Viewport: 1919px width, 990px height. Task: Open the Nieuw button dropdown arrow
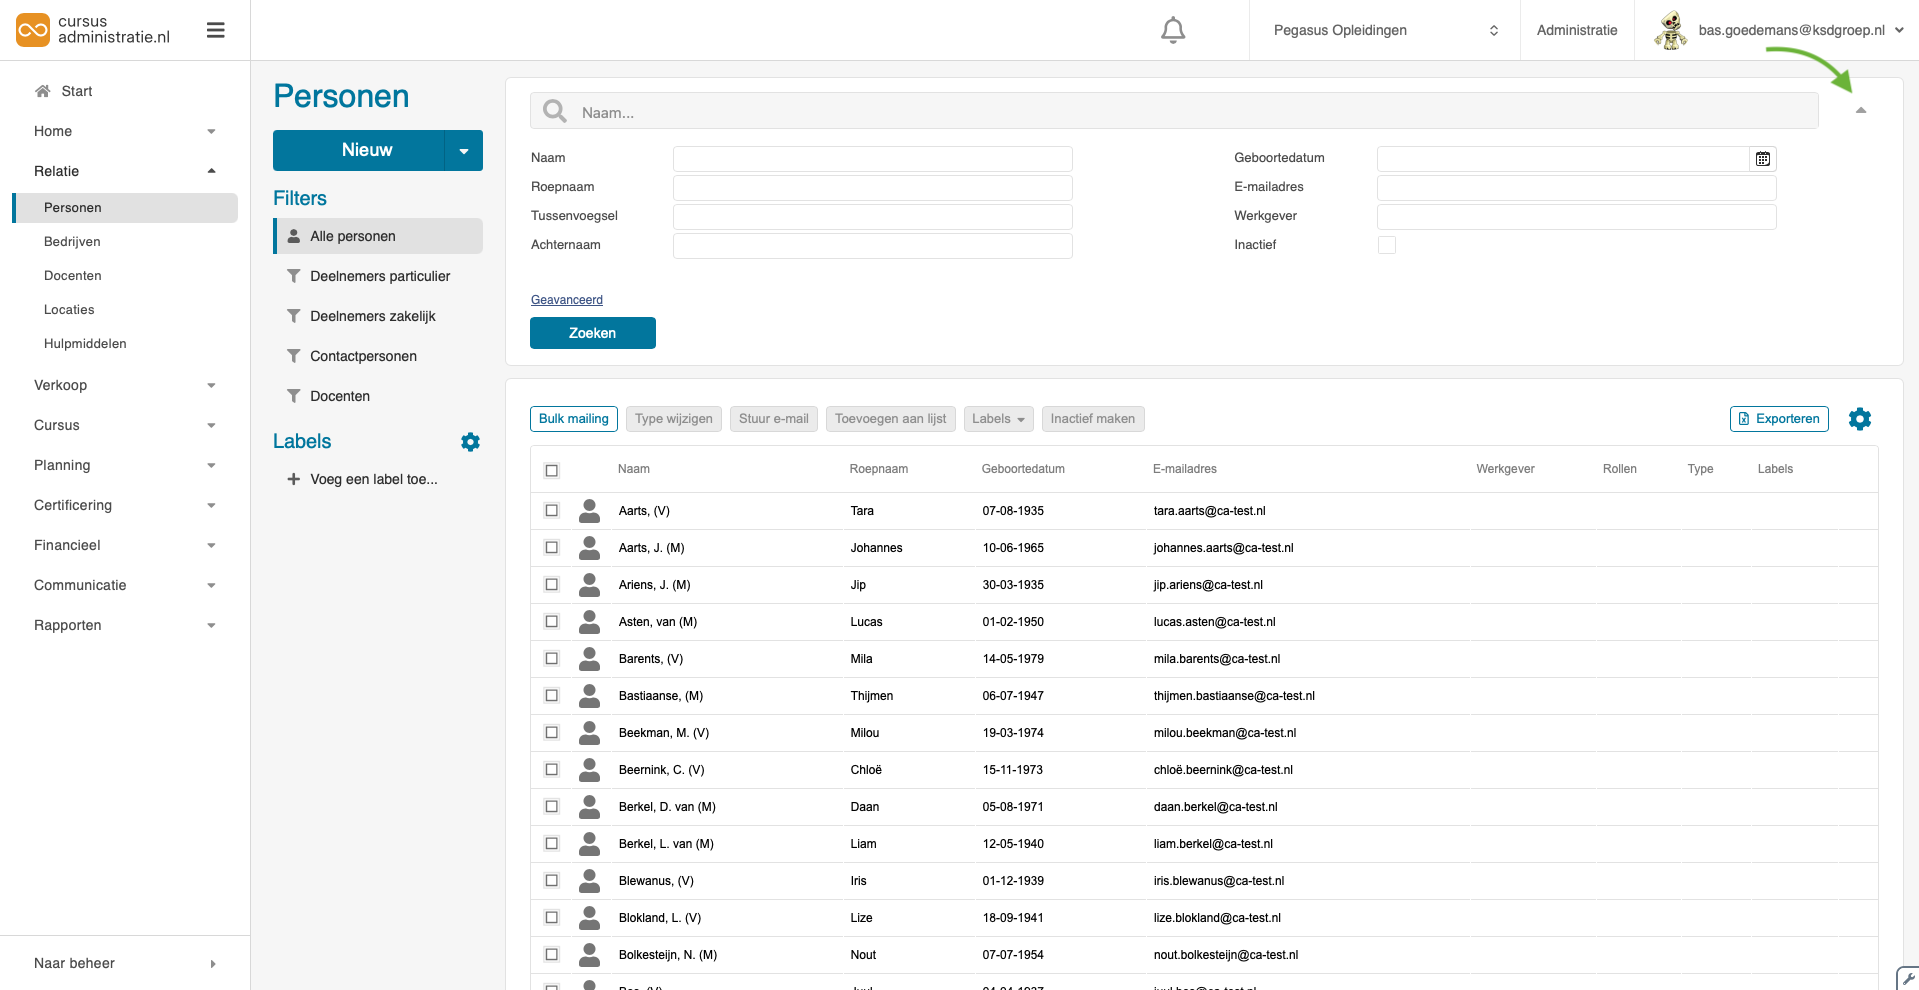[x=463, y=151]
